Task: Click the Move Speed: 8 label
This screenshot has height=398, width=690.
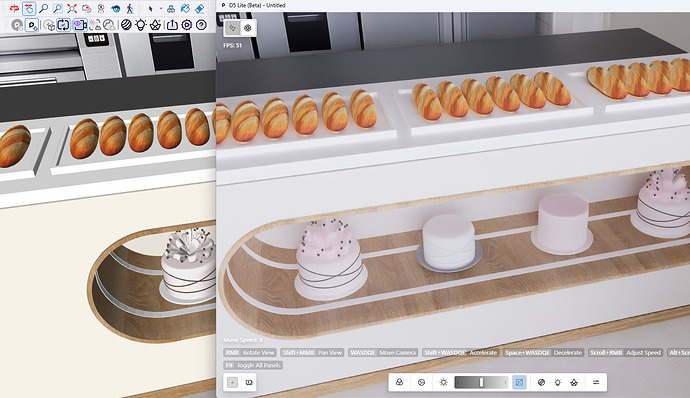Action: click(x=243, y=340)
